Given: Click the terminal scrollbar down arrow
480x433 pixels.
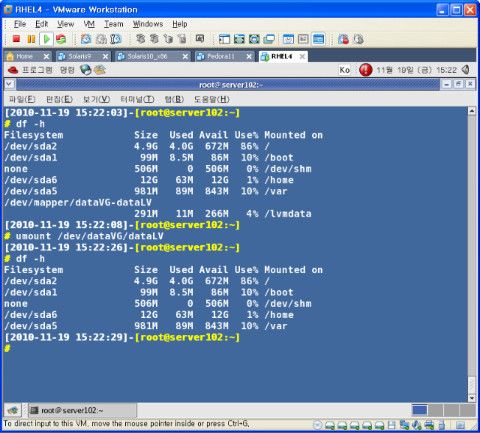Looking at the screenshot, I should point(472,398).
